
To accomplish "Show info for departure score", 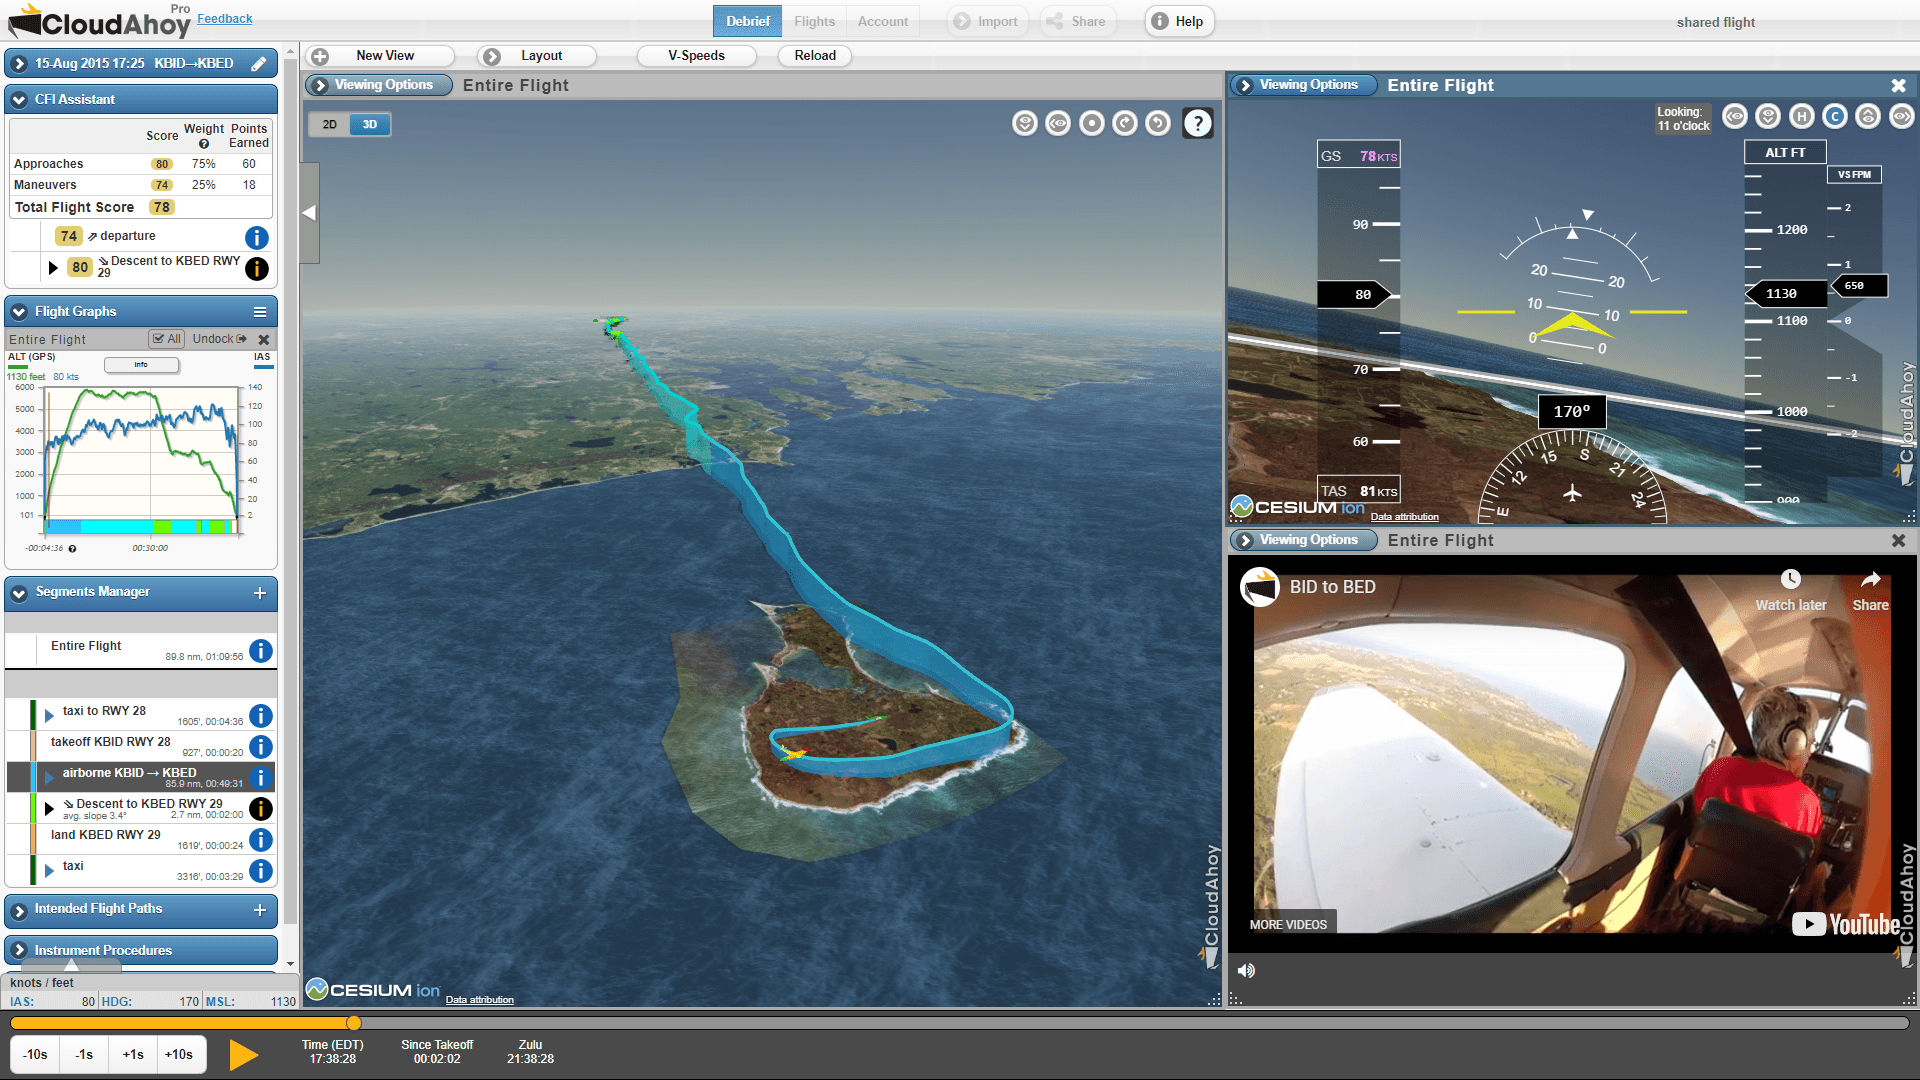I will tap(257, 238).
